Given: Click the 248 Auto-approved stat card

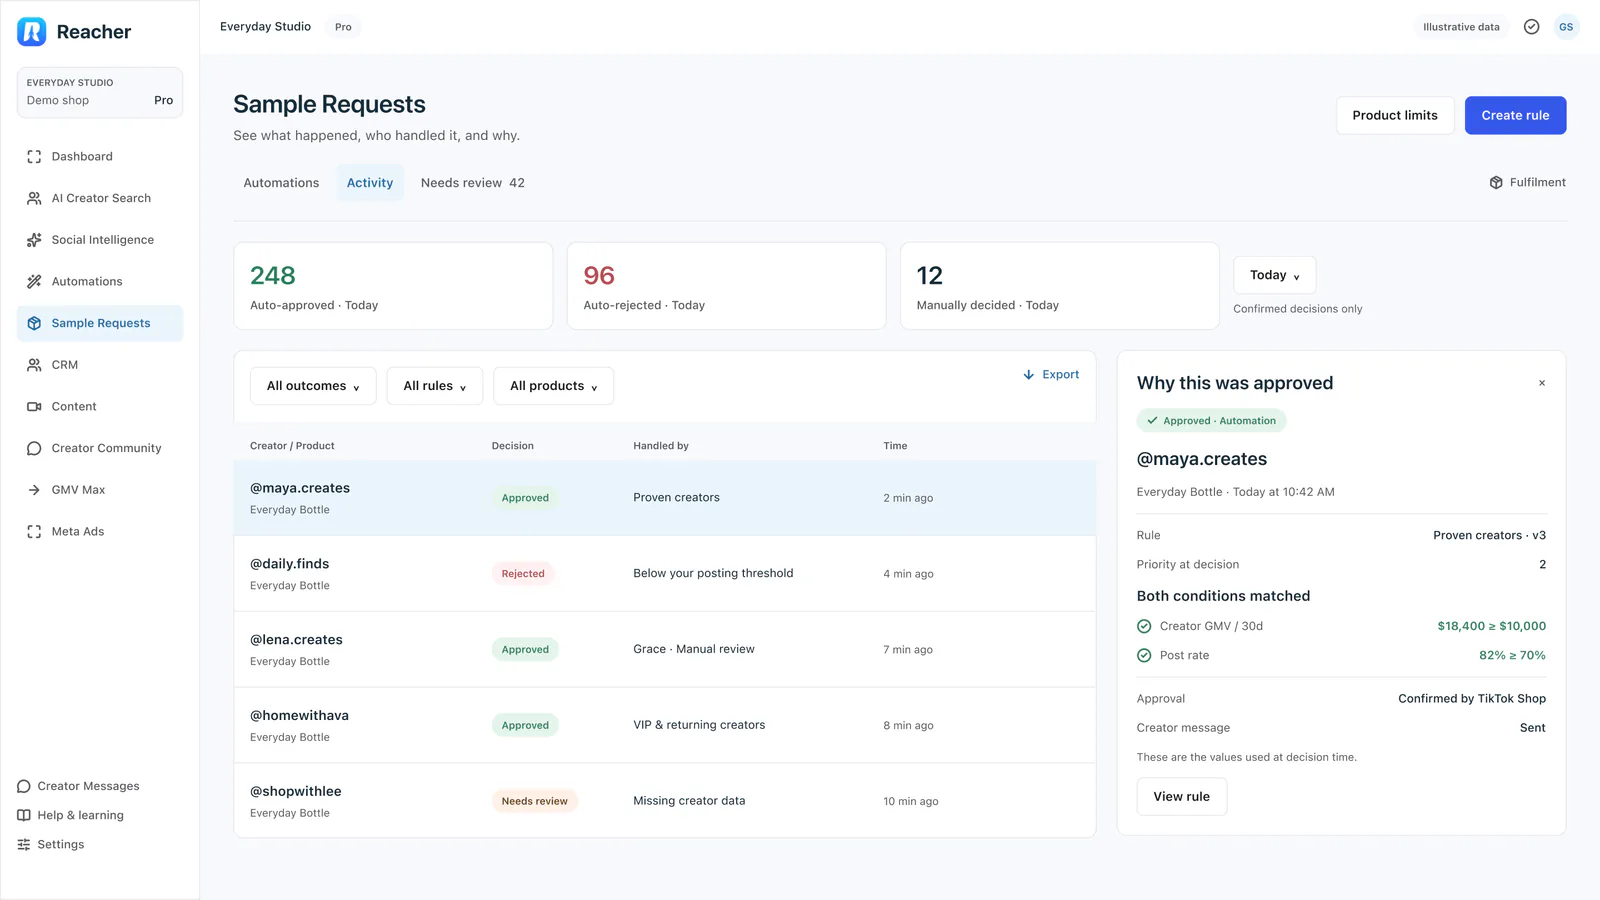Looking at the screenshot, I should 393,286.
